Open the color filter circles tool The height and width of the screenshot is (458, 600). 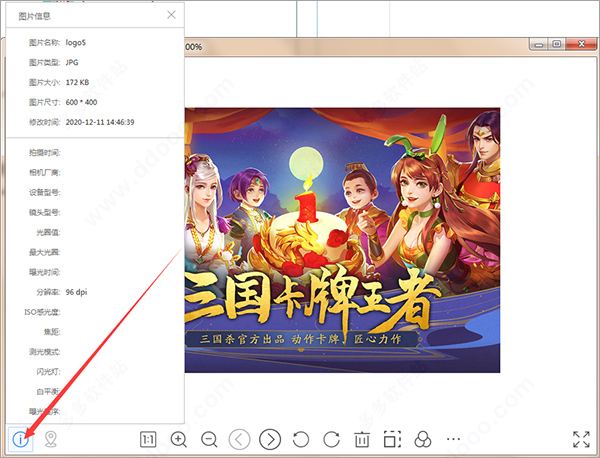point(423,439)
